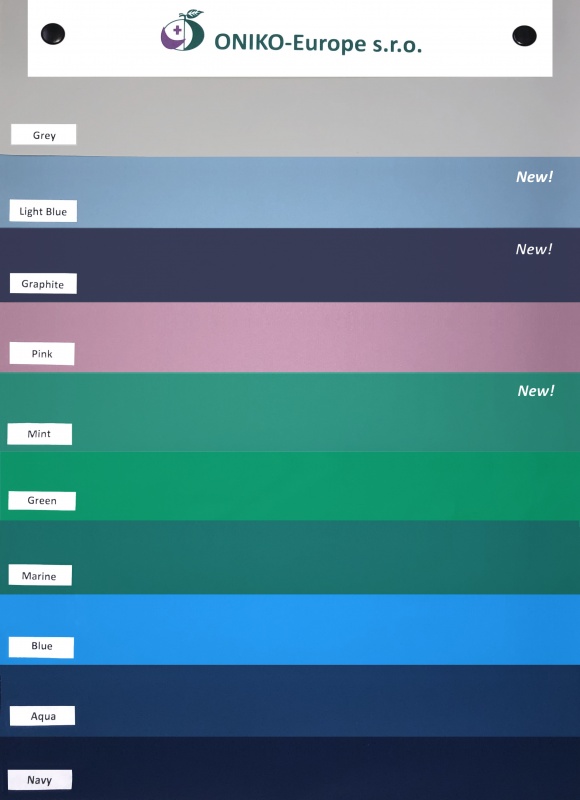The image size is (580, 800).
Task: Click the ONIKO-Europe s.r.o. company name
Action: tap(318, 43)
